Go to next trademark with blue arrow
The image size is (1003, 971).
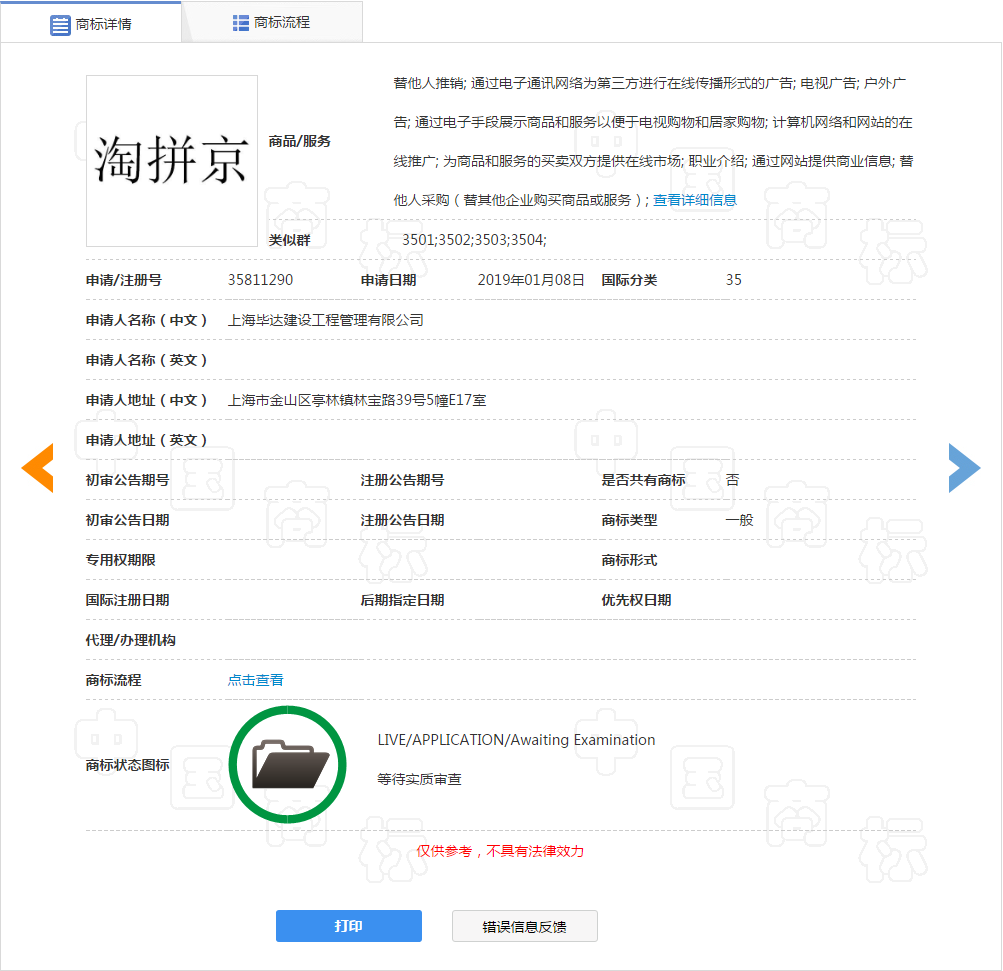(x=964, y=468)
